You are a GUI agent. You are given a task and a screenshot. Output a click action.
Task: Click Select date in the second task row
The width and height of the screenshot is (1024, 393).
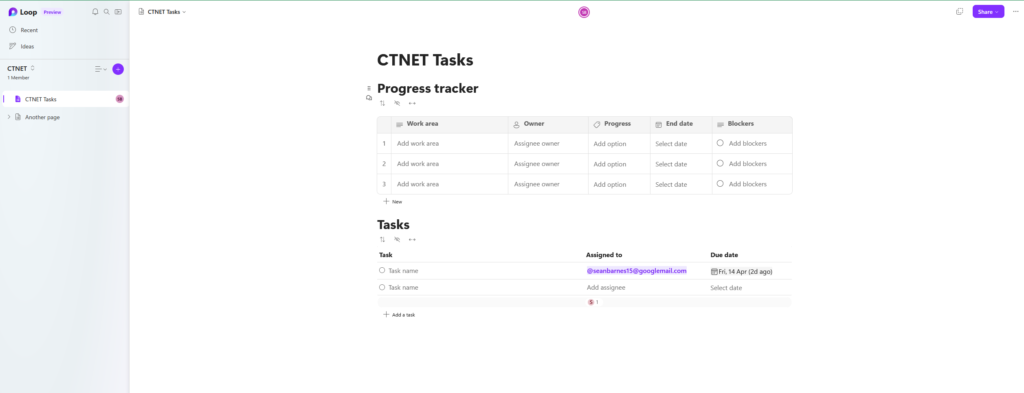[726, 288]
